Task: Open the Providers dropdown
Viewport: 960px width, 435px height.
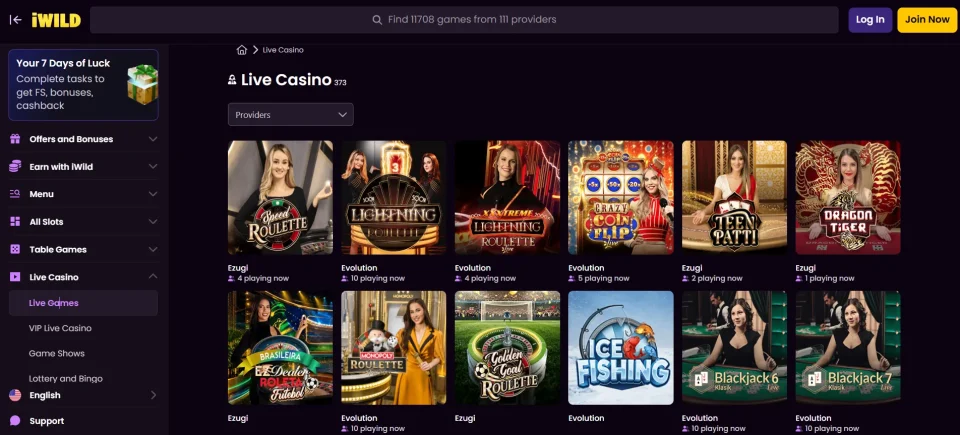Action: (x=290, y=115)
